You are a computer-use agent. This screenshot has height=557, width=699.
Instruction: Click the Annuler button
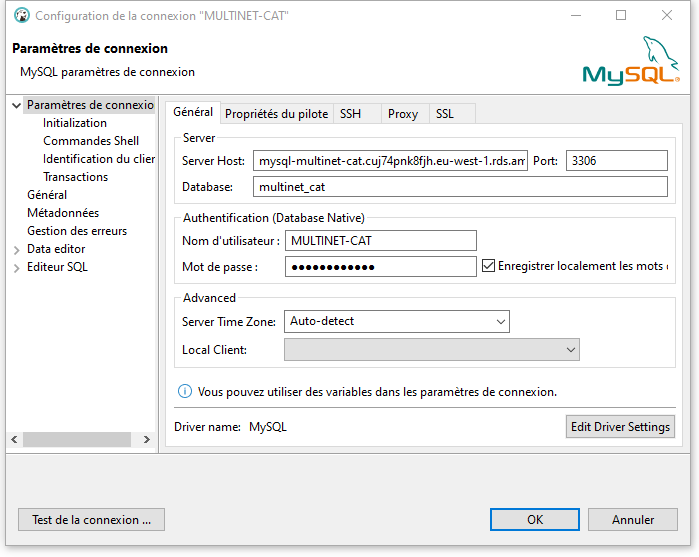633,520
